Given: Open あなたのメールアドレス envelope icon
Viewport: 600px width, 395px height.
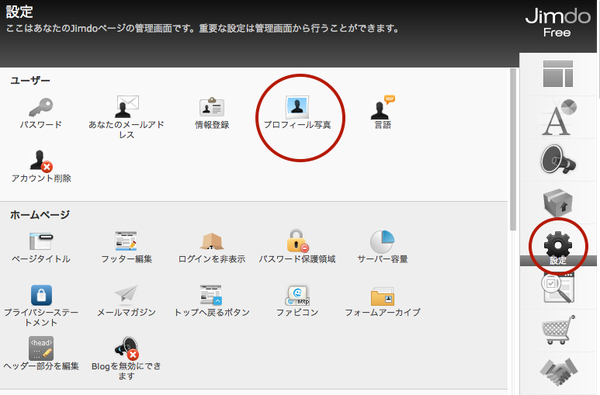Looking at the screenshot, I should 127,107.
